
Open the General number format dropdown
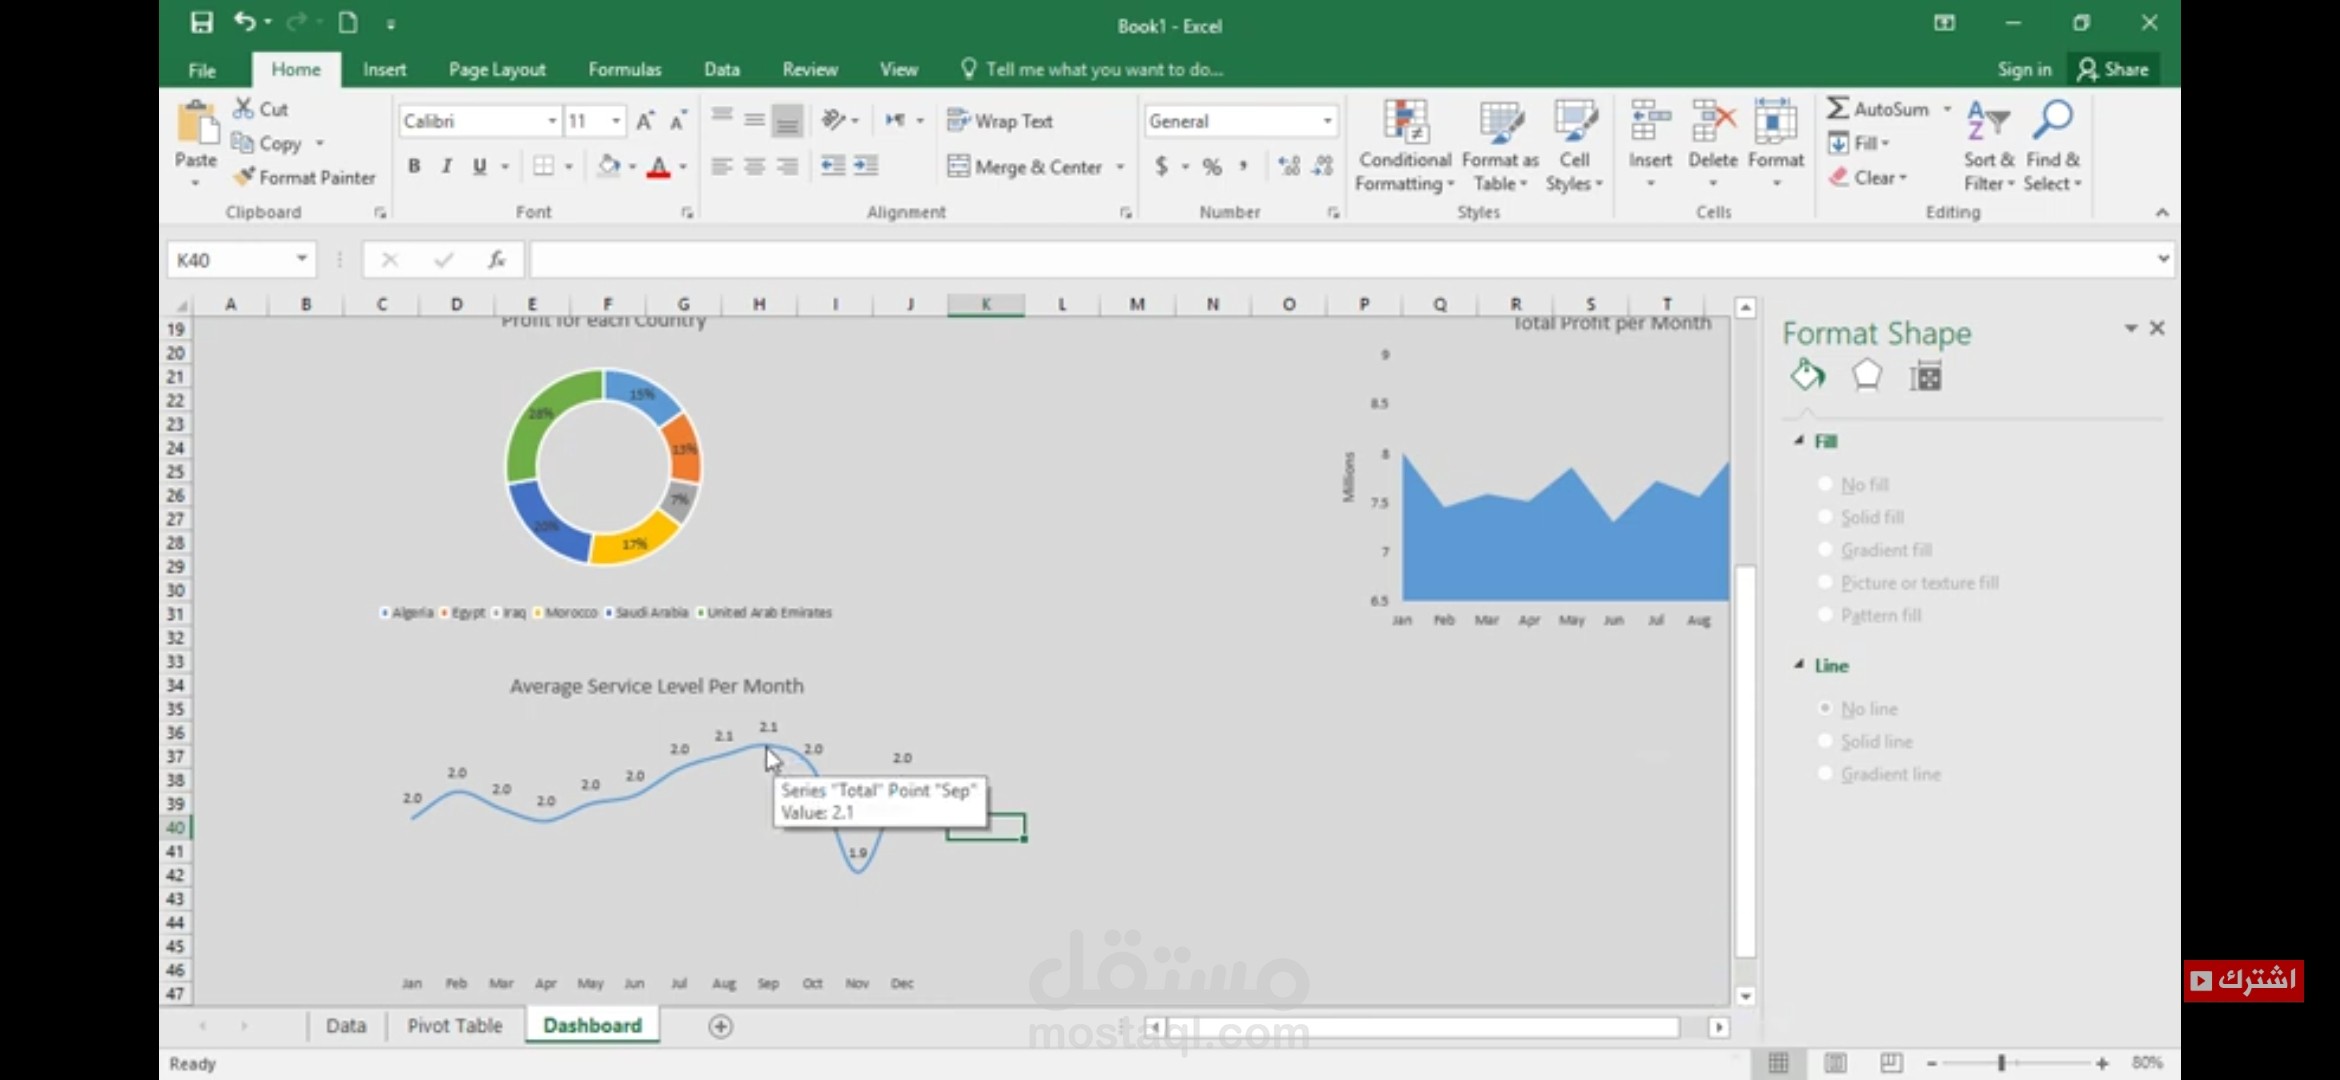(1327, 121)
